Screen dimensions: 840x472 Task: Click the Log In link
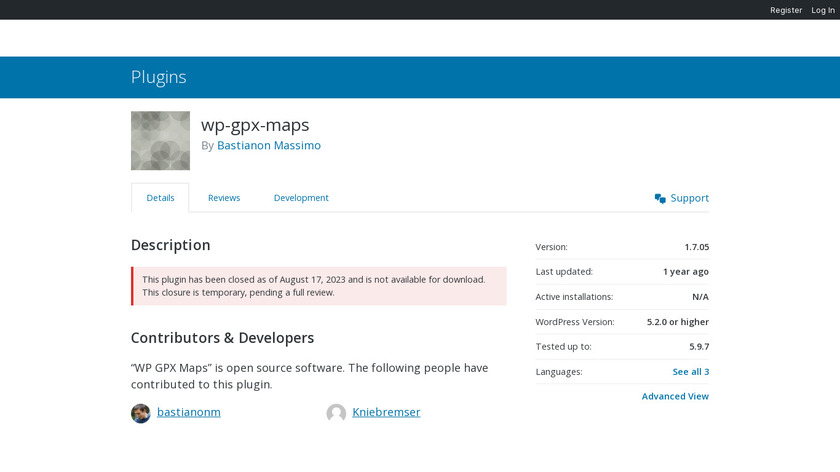(x=823, y=10)
